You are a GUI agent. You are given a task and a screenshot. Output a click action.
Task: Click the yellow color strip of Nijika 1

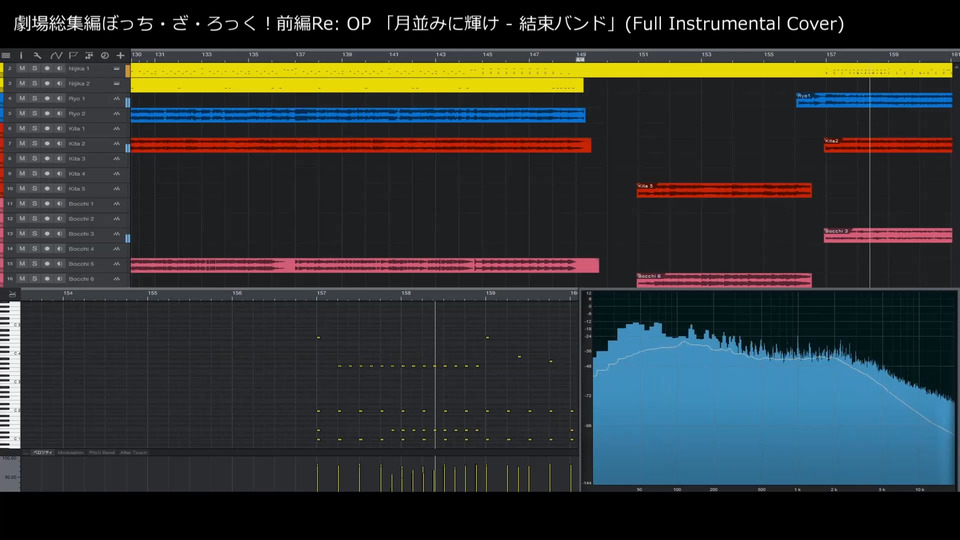coord(2,69)
